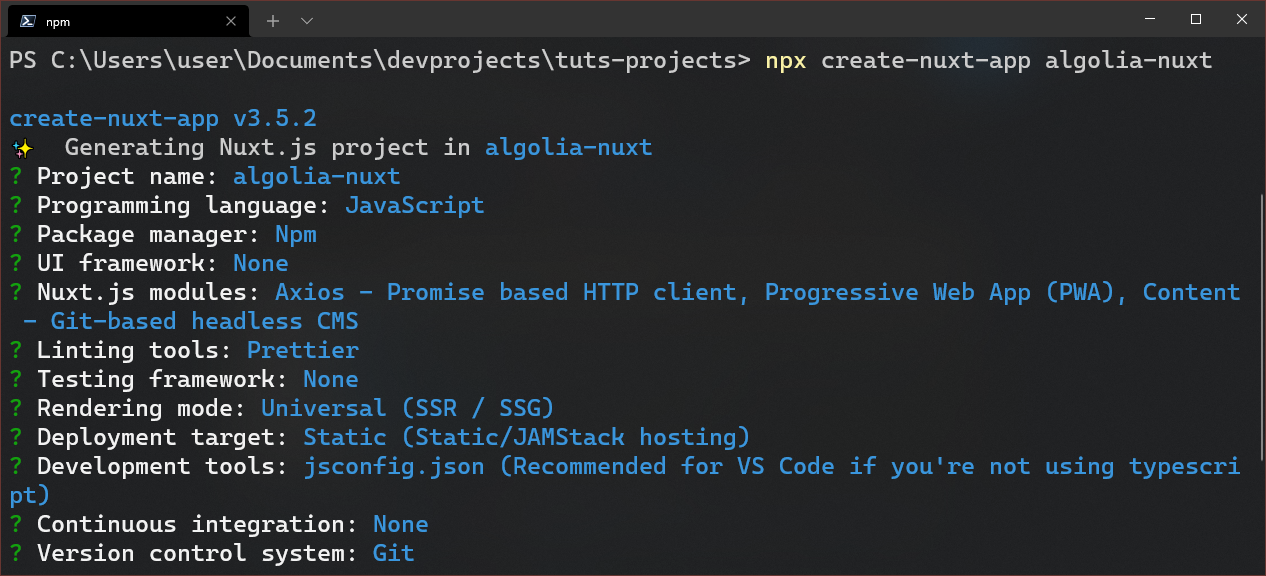Viewport: 1266px width, 576px height.
Task: Expand profile options via the down arrow
Action: coord(306,20)
